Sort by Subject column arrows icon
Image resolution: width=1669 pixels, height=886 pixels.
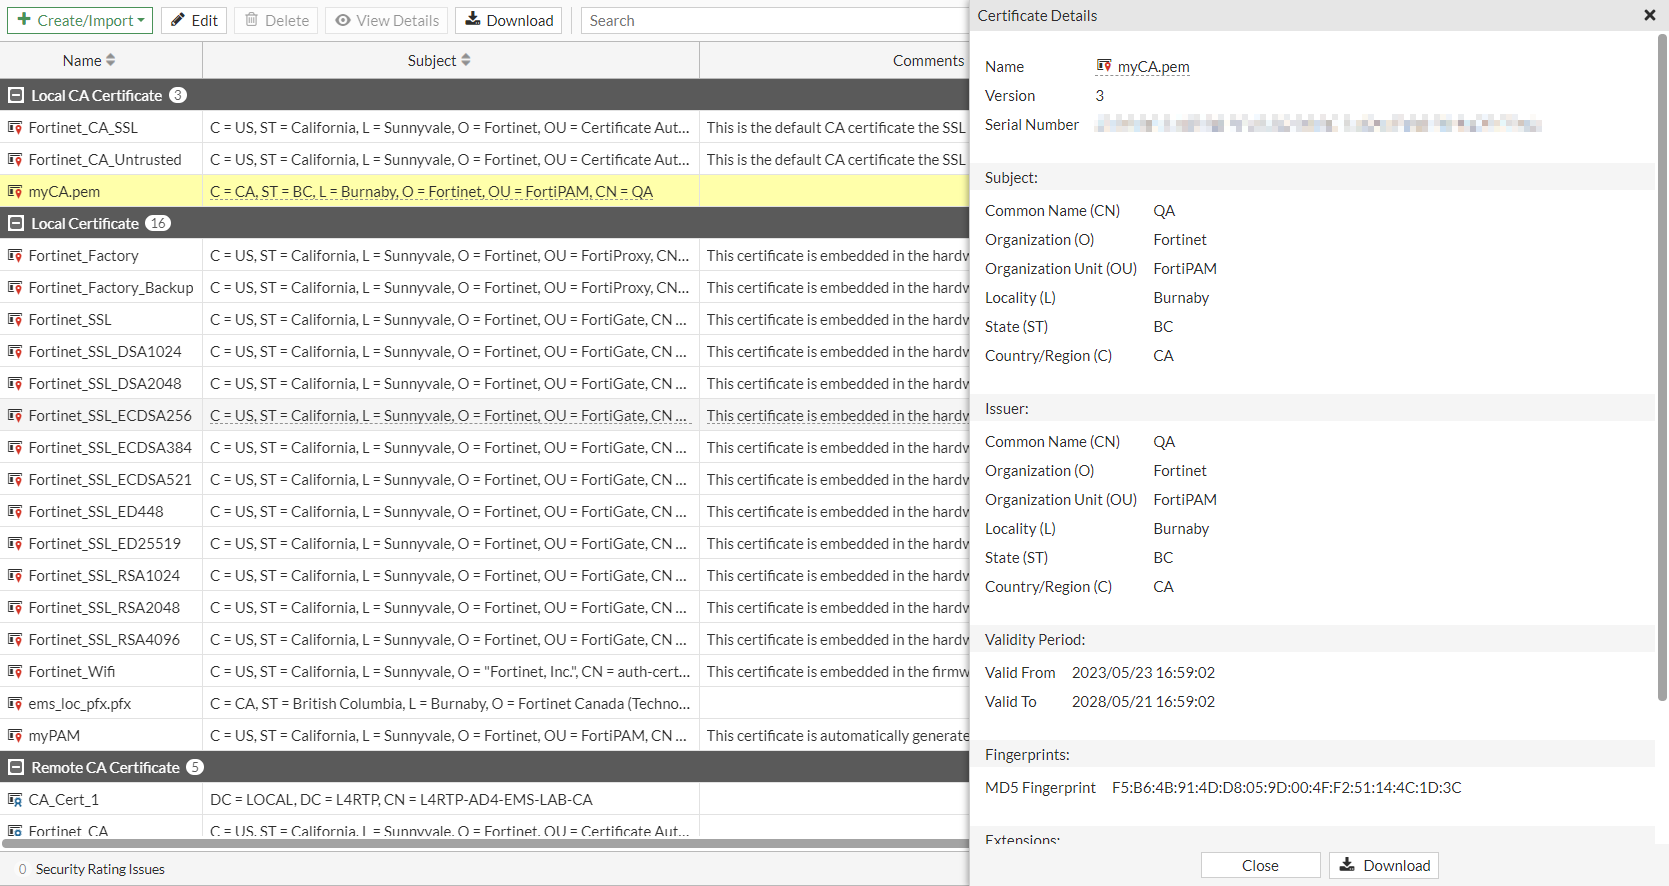pyautogui.click(x=466, y=61)
